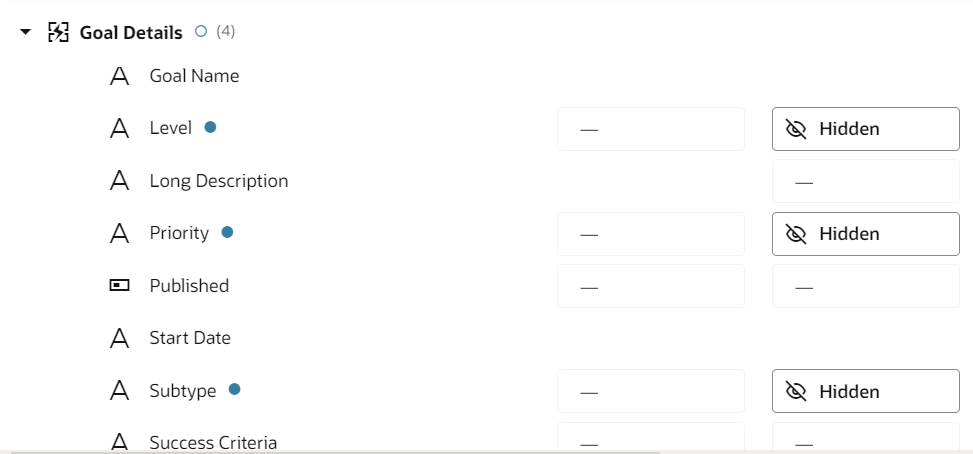Click the field icon beside Published

pyautogui.click(x=119, y=285)
